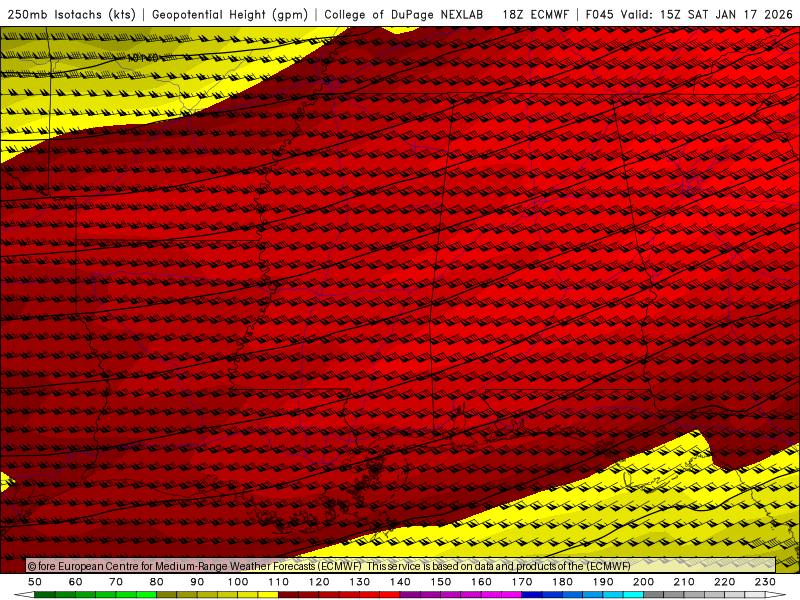Click the "18Z ECMWF" model run text
This screenshot has width=800, height=600.
click(536, 14)
